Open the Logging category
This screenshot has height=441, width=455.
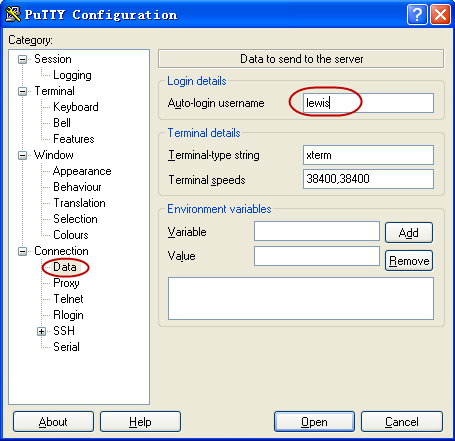(72, 75)
